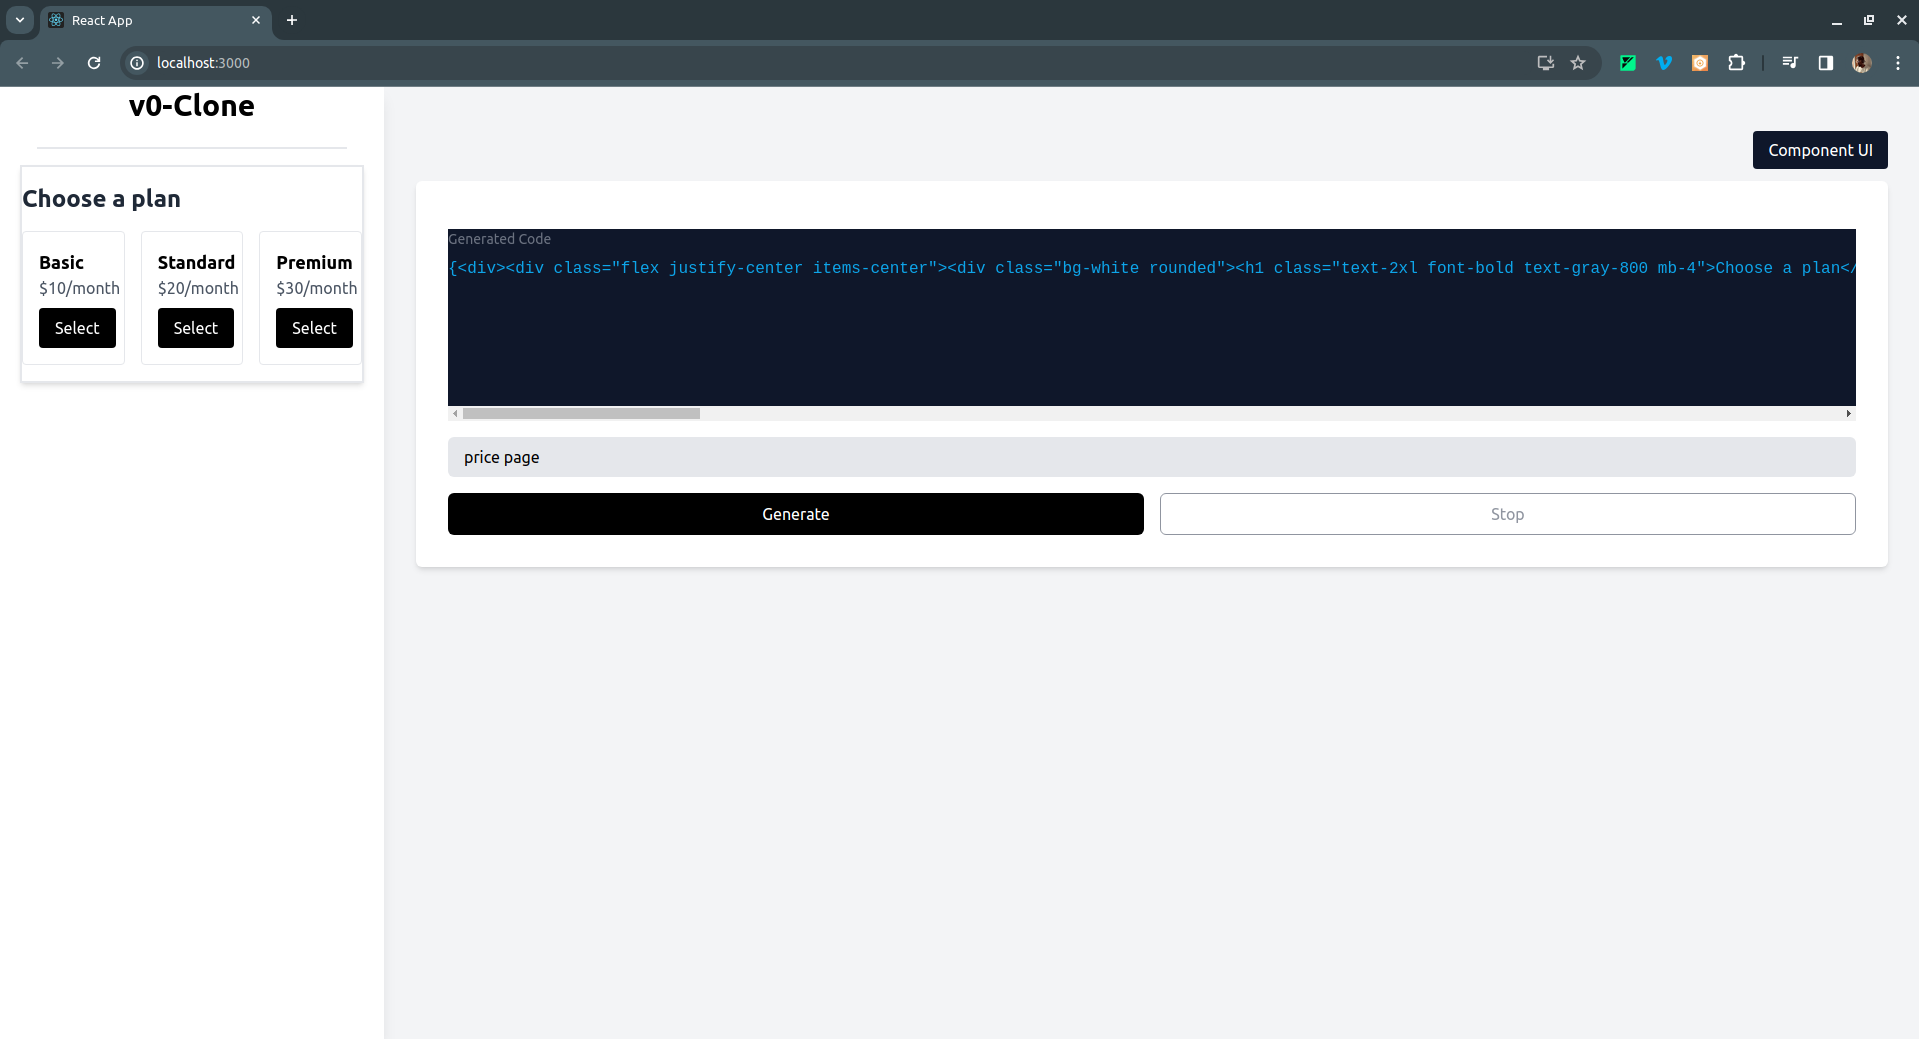Image resolution: width=1919 pixels, height=1039 pixels.
Task: Click the $20/month price text
Action: [198, 288]
